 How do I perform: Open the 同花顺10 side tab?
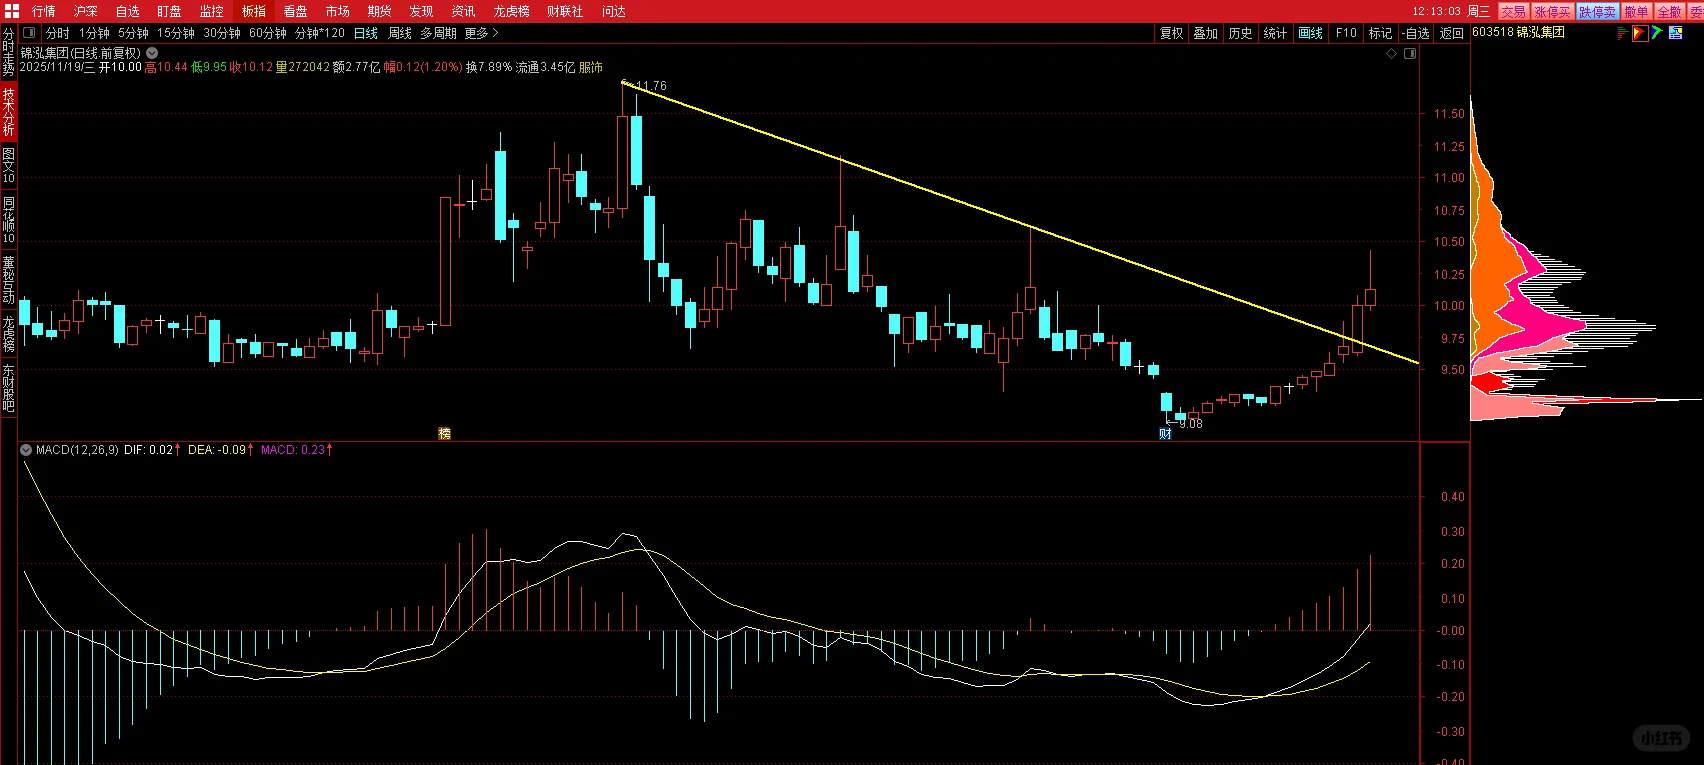pyautogui.click(x=8, y=220)
